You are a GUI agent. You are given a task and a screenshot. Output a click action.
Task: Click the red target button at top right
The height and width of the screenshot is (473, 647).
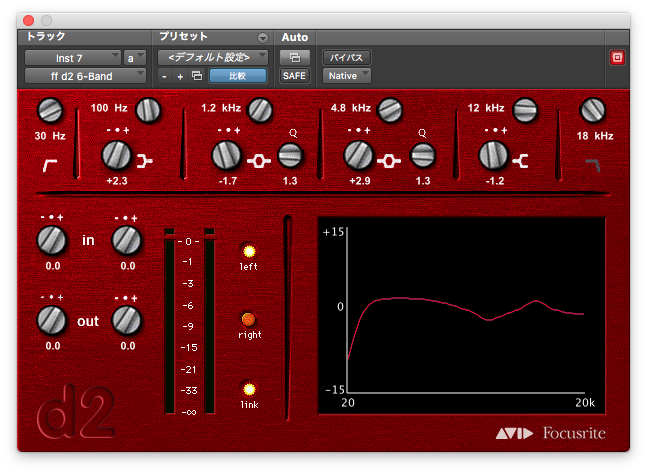[x=617, y=57]
